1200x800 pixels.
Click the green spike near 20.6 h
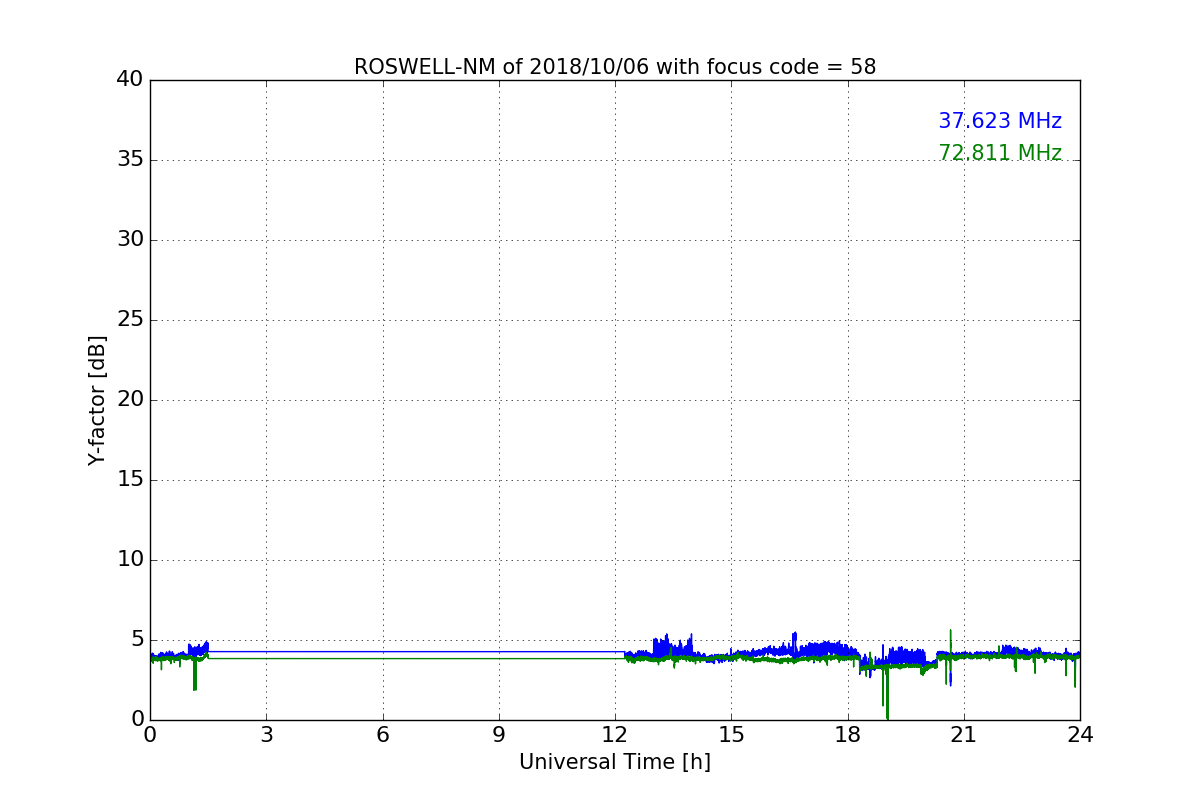tap(950, 643)
